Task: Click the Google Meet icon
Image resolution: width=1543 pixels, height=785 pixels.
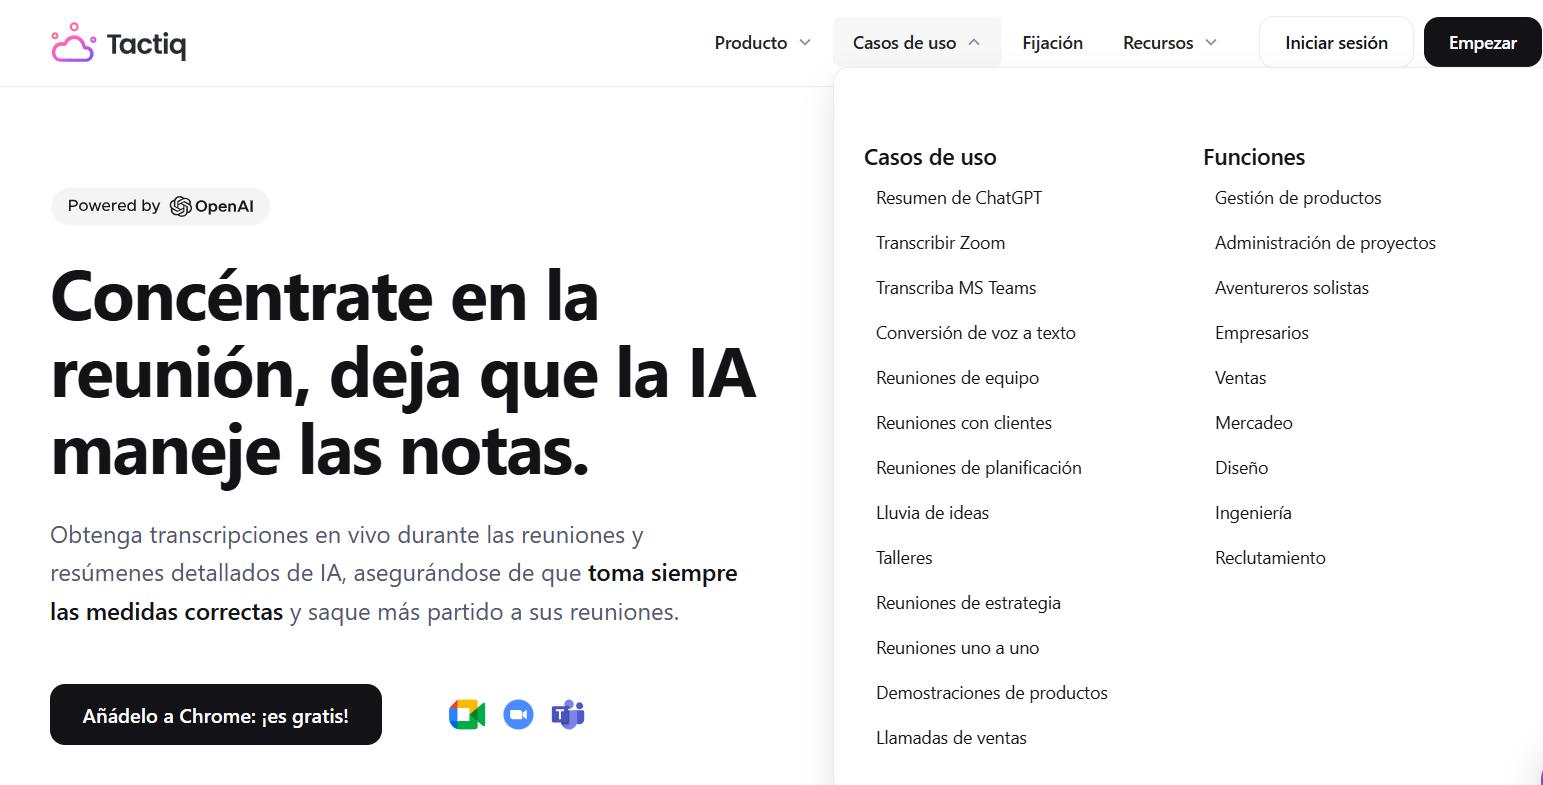Action: 467,714
